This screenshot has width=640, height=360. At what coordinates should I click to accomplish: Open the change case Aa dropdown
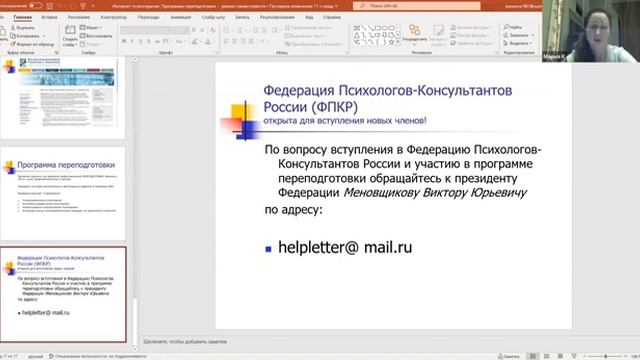point(180,41)
